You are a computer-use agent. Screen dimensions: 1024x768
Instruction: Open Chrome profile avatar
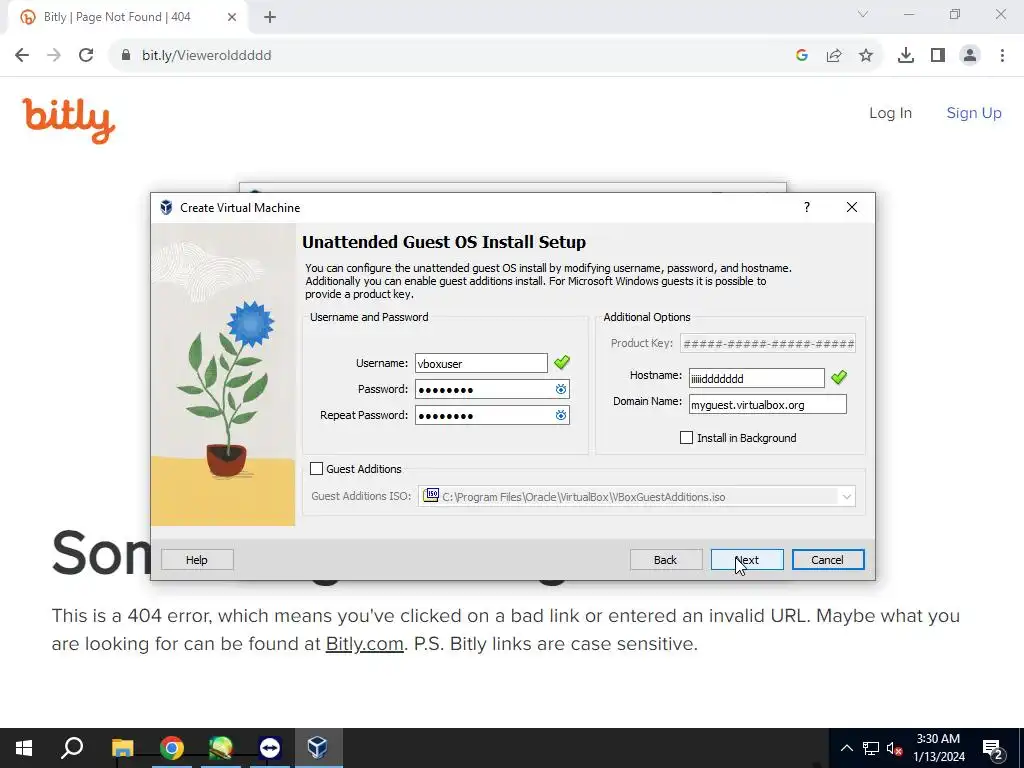tap(970, 56)
